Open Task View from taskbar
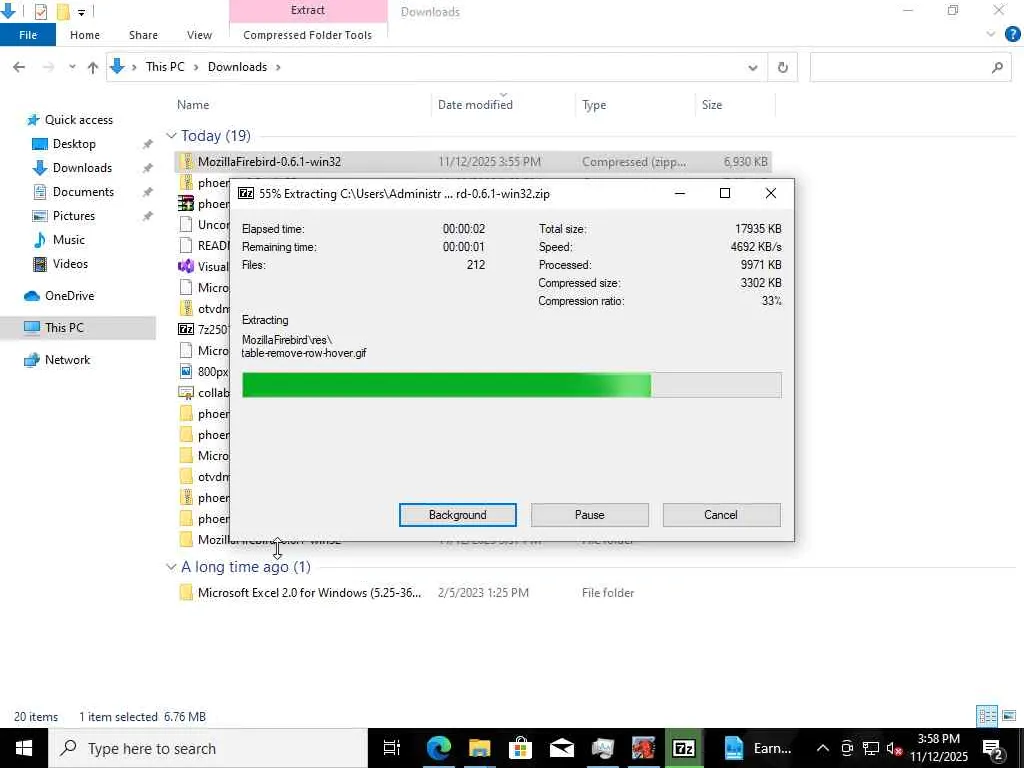This screenshot has height=768, width=1024. (392, 748)
